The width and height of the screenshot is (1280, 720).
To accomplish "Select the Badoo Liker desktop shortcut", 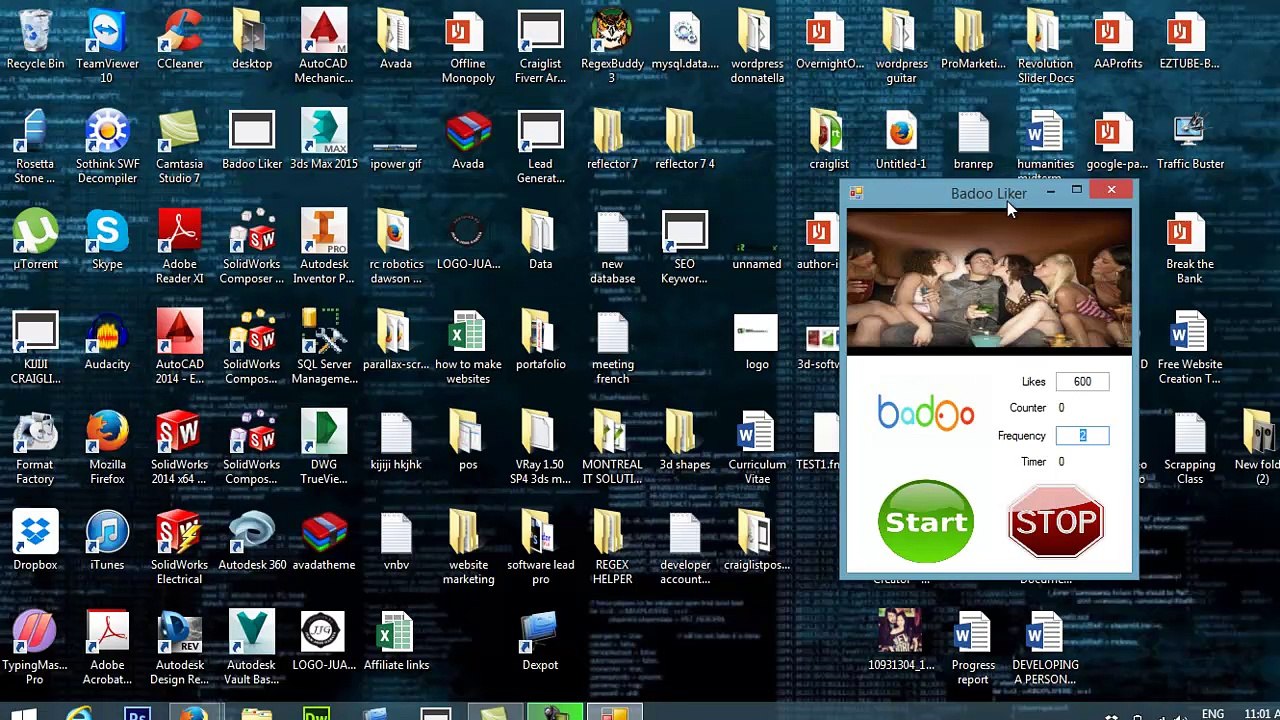I will pos(252,140).
